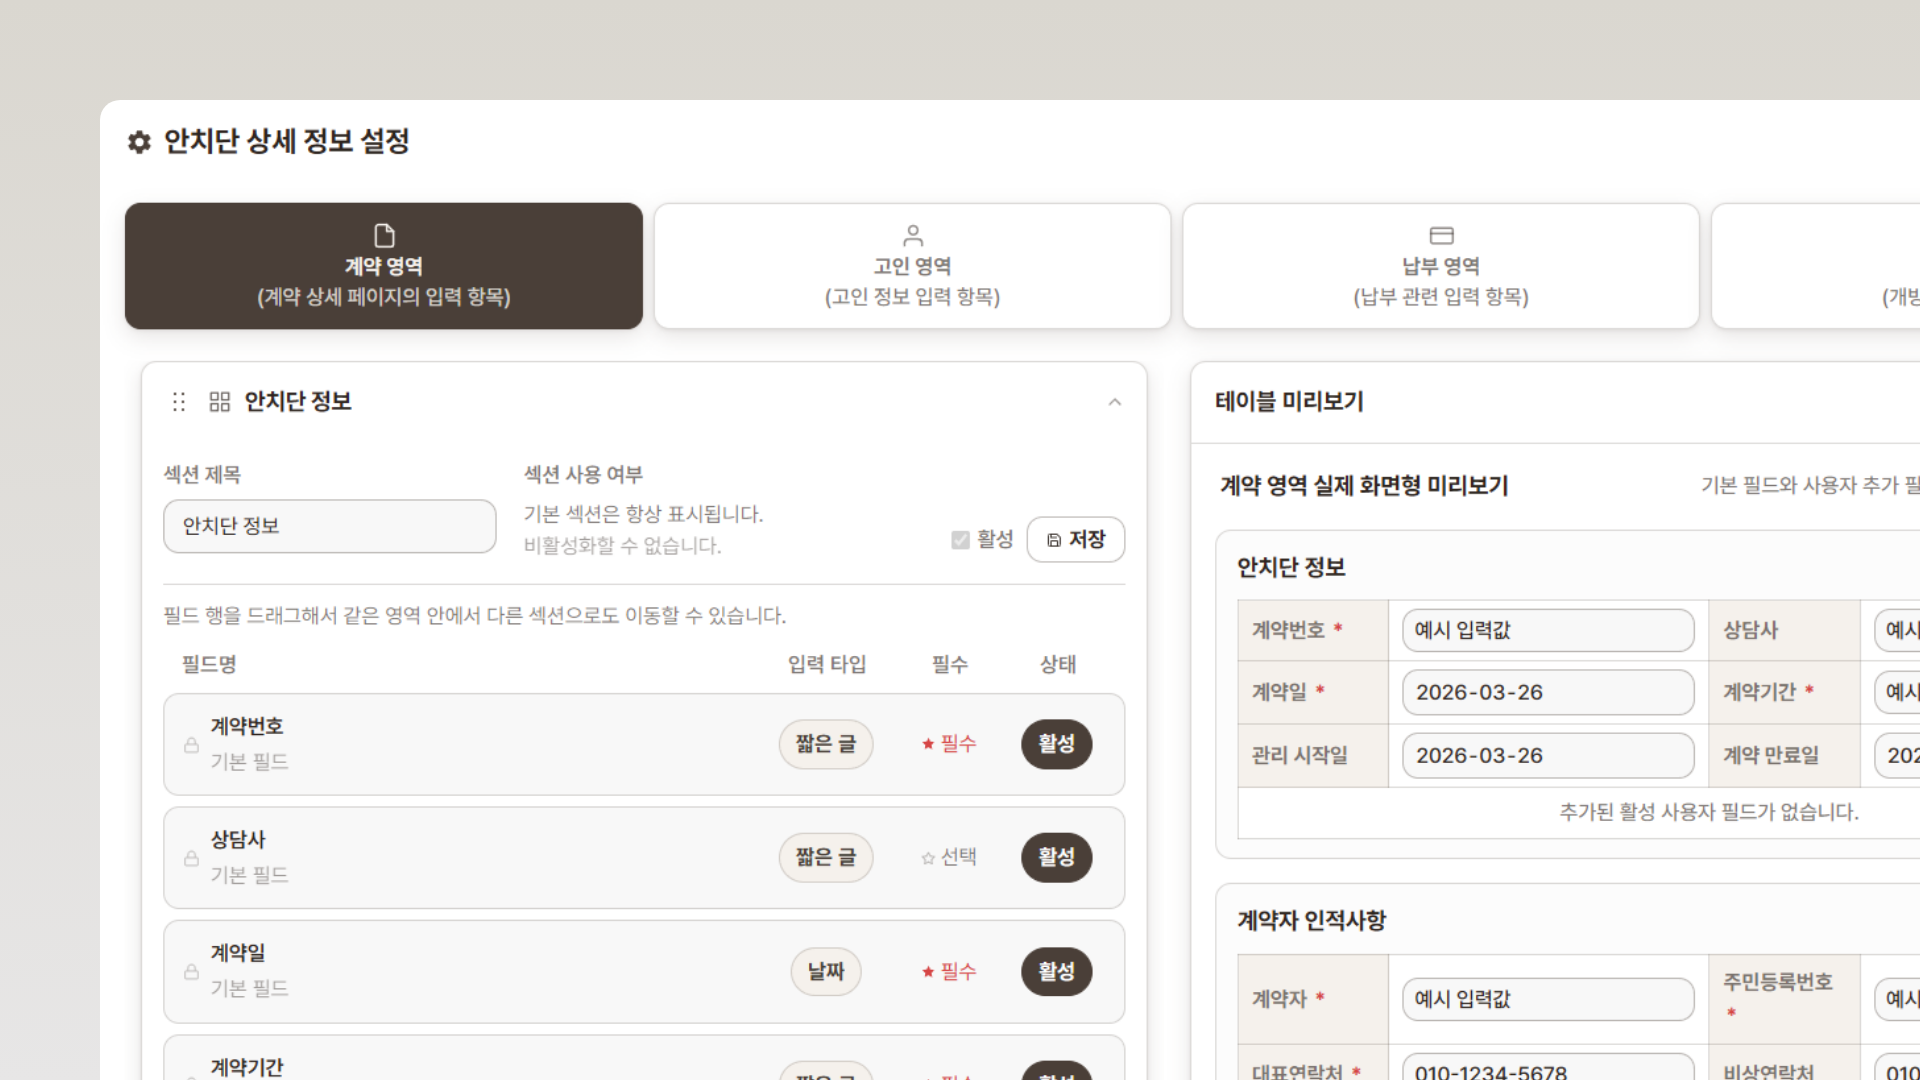Click the 계약 만료일 label in preview
1920x1080 pixels.
pyautogui.click(x=1770, y=755)
